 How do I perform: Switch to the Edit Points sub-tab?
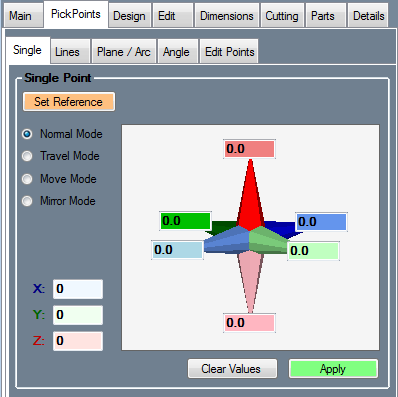(x=229, y=52)
